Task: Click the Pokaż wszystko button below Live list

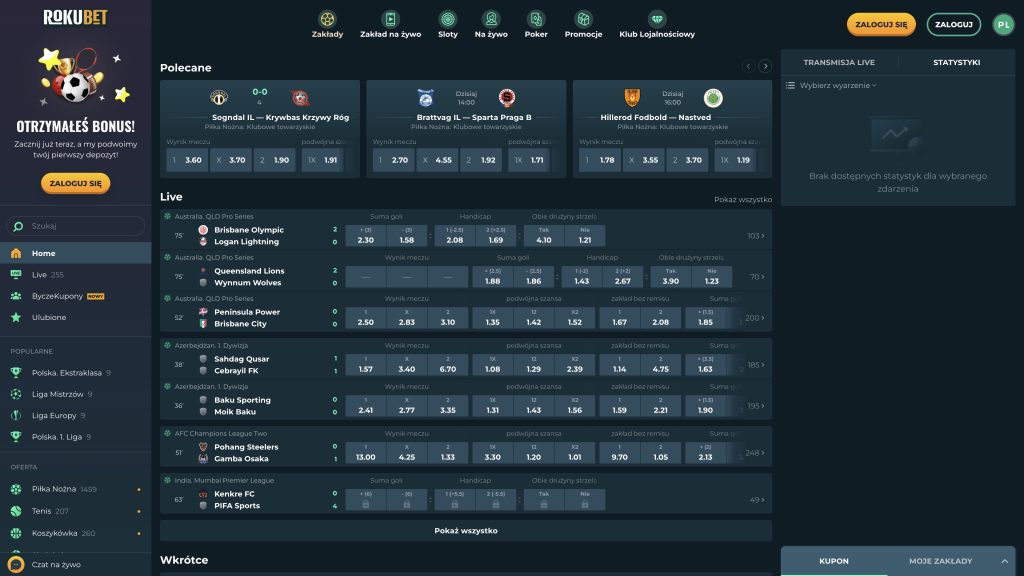Action: [466, 531]
